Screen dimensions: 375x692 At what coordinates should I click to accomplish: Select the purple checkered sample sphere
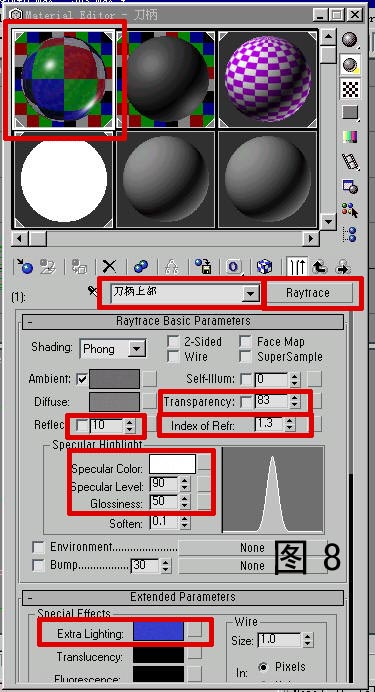point(268,79)
